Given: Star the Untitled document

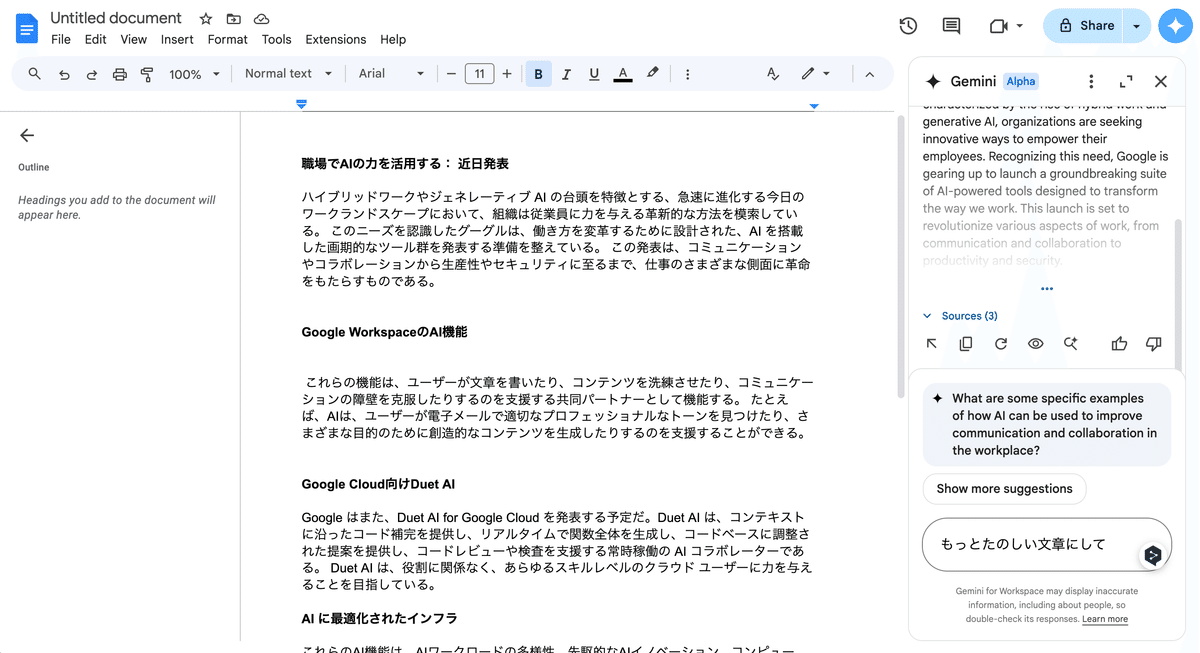Looking at the screenshot, I should (206, 19).
